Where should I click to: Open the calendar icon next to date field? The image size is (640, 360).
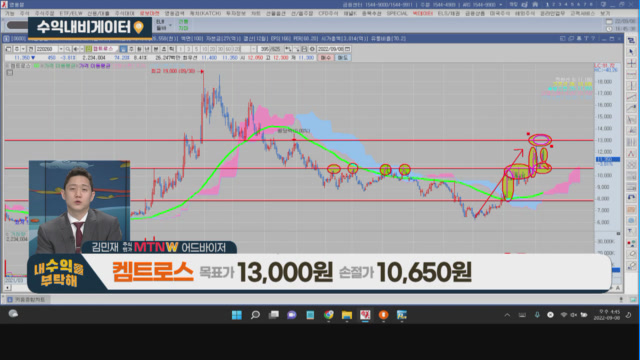pyautogui.click(x=347, y=49)
